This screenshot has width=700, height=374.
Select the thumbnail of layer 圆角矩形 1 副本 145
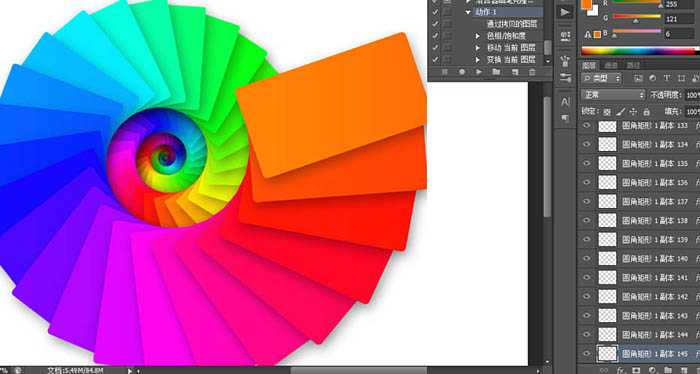tap(607, 353)
